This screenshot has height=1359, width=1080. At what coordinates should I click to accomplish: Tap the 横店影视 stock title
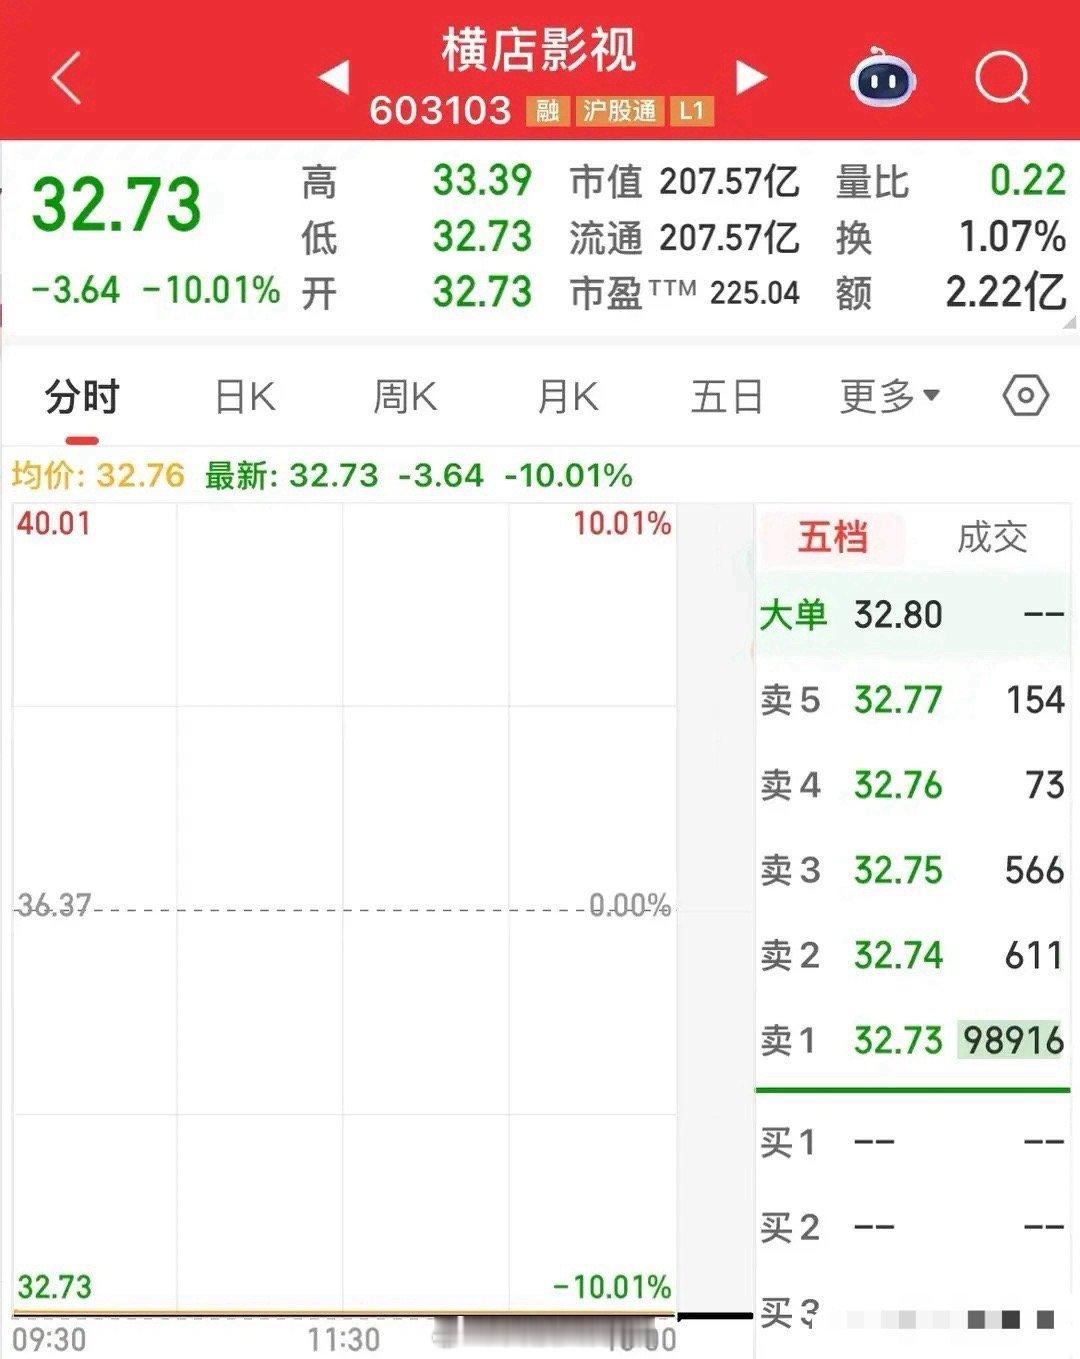pos(539,50)
